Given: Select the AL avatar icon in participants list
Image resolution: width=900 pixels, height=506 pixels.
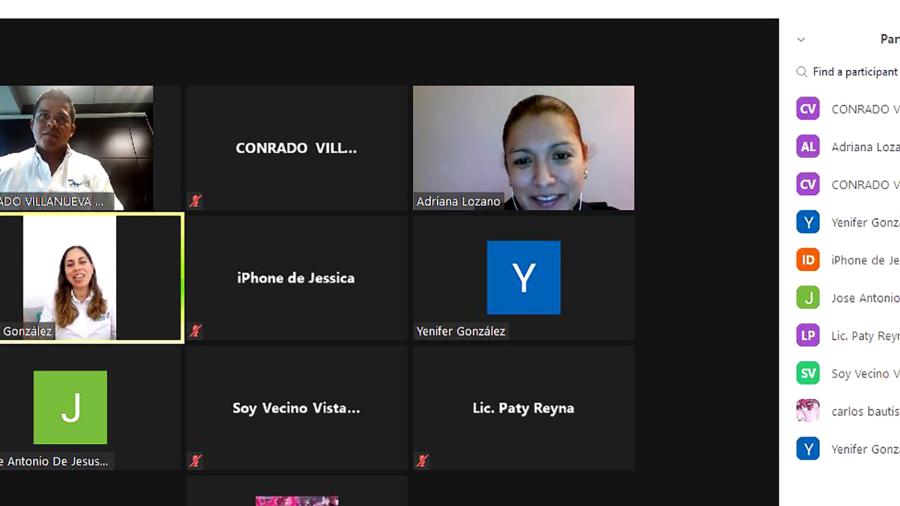Looking at the screenshot, I should 808,147.
